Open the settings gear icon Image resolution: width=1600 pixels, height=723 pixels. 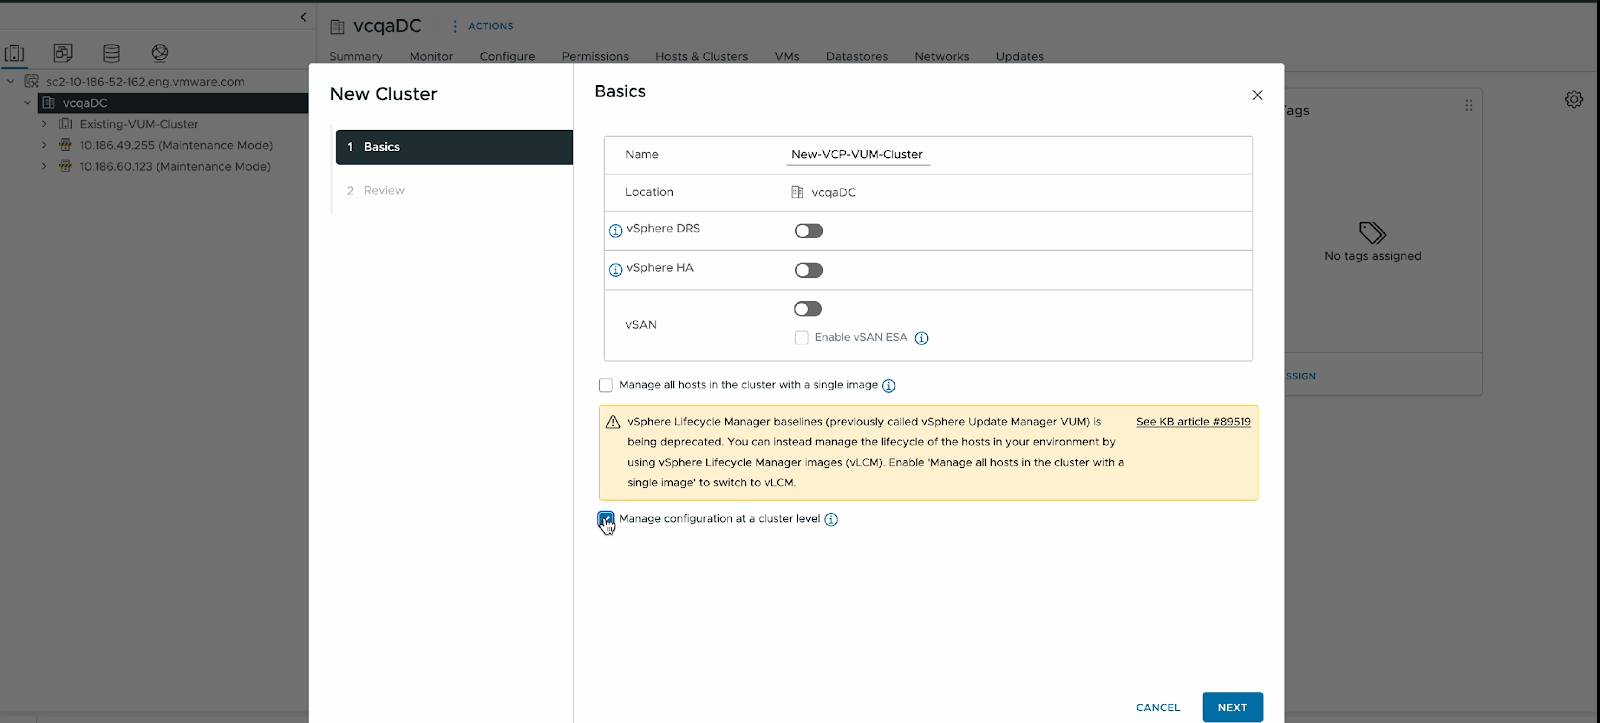tap(1574, 100)
